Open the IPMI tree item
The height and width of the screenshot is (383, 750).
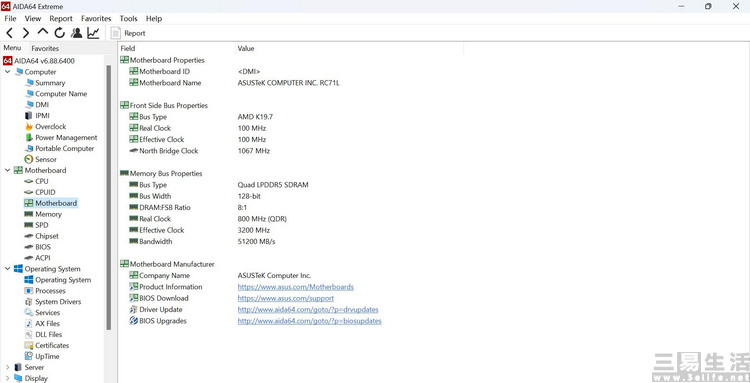click(37, 116)
